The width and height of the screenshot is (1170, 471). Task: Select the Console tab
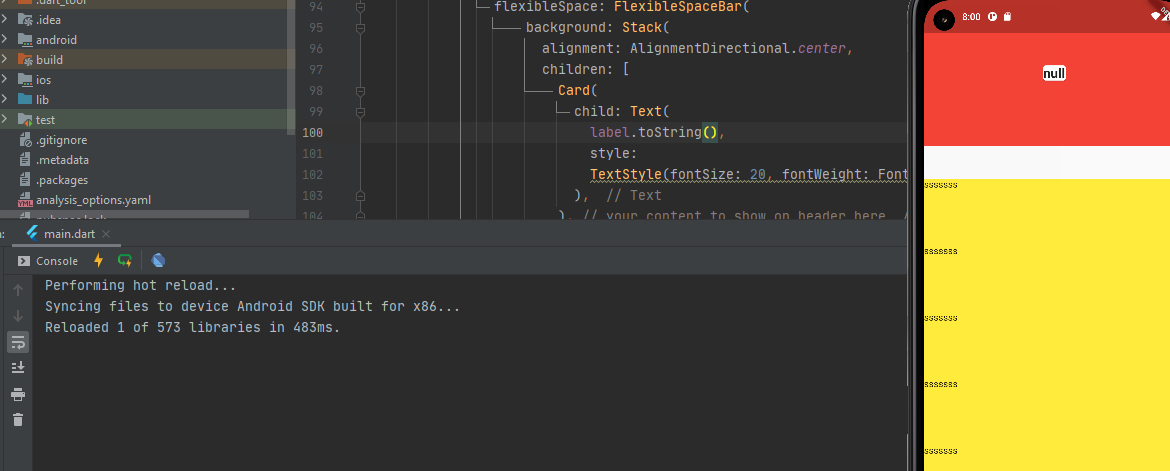pos(48,261)
